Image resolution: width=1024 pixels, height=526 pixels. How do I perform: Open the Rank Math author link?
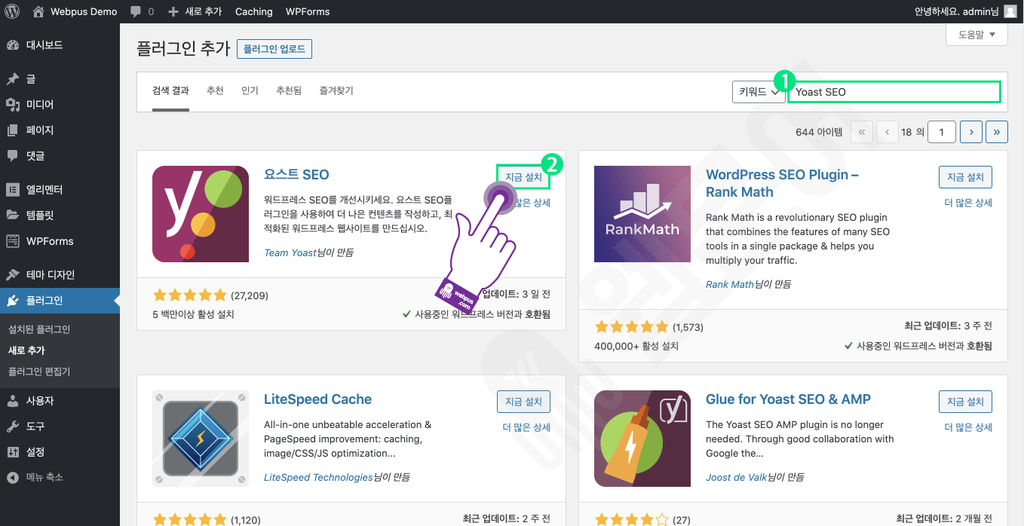[730, 284]
